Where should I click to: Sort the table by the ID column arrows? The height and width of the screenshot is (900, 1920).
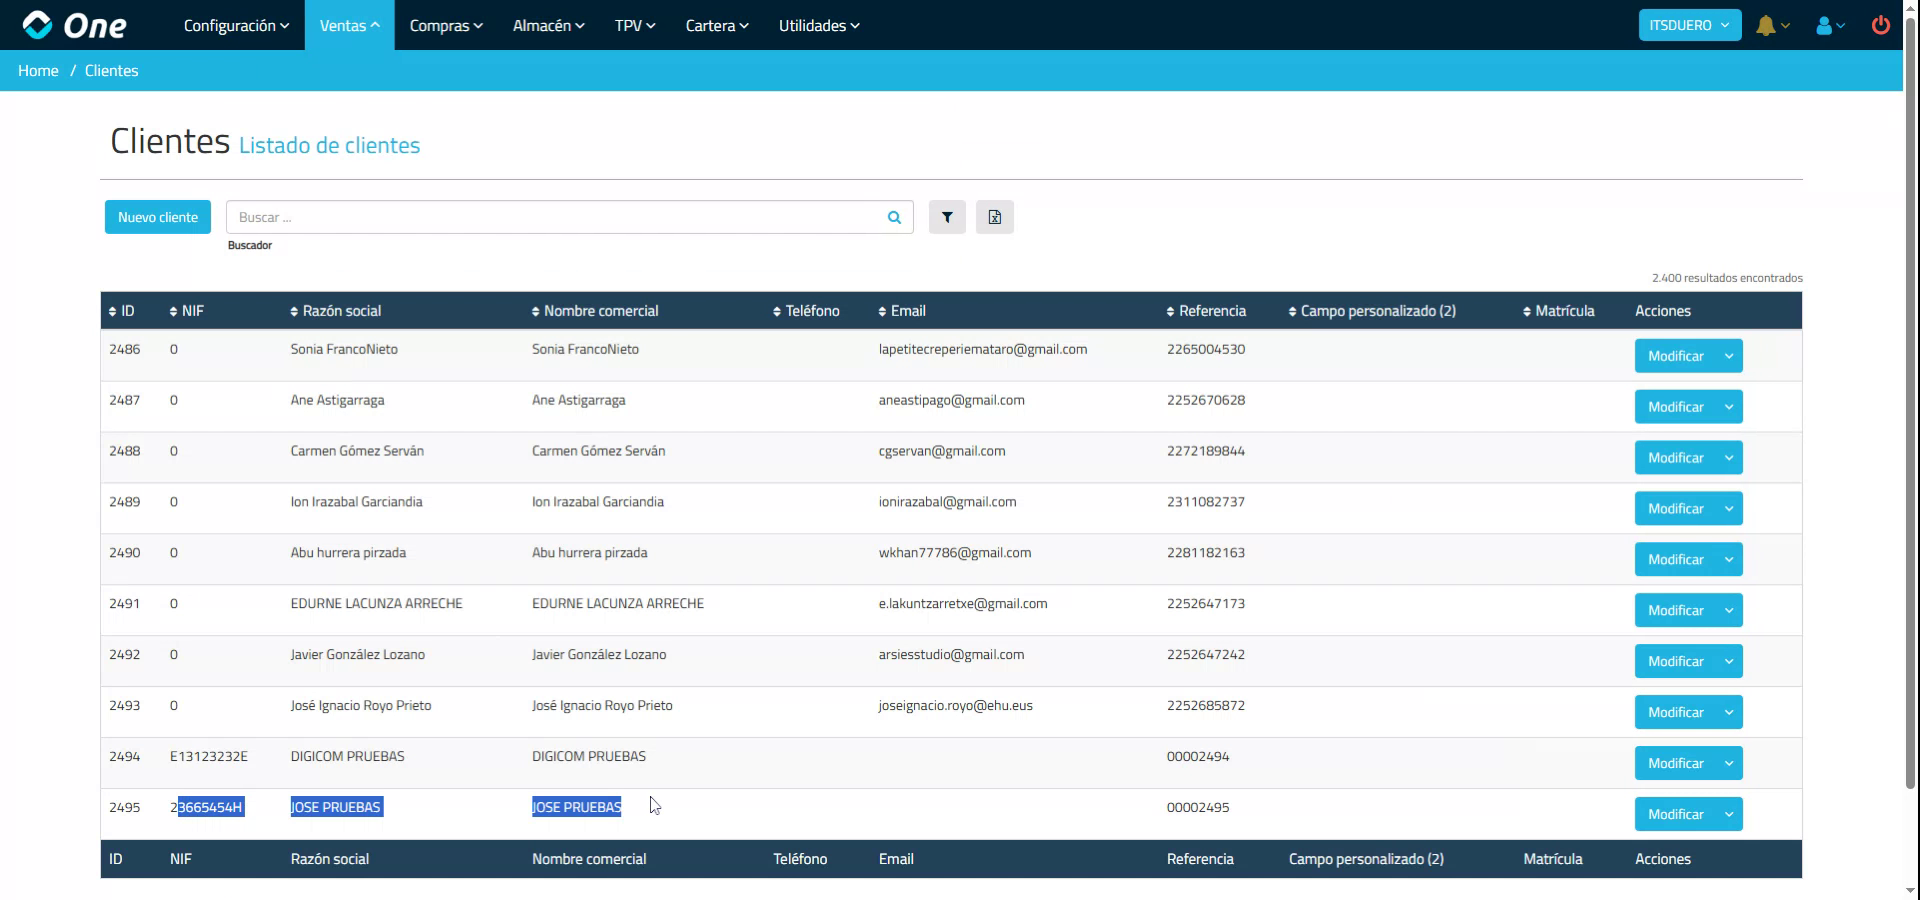coord(112,311)
